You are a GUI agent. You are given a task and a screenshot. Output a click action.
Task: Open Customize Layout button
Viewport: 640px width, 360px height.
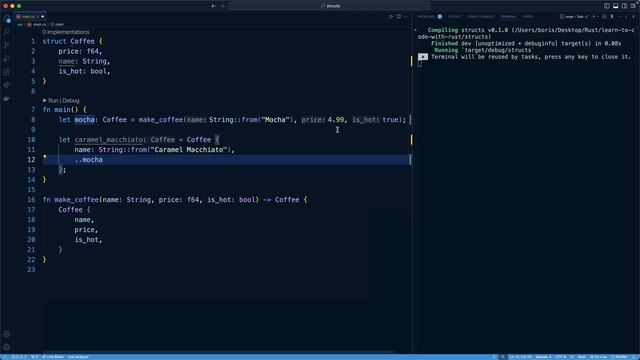(x=633, y=6)
